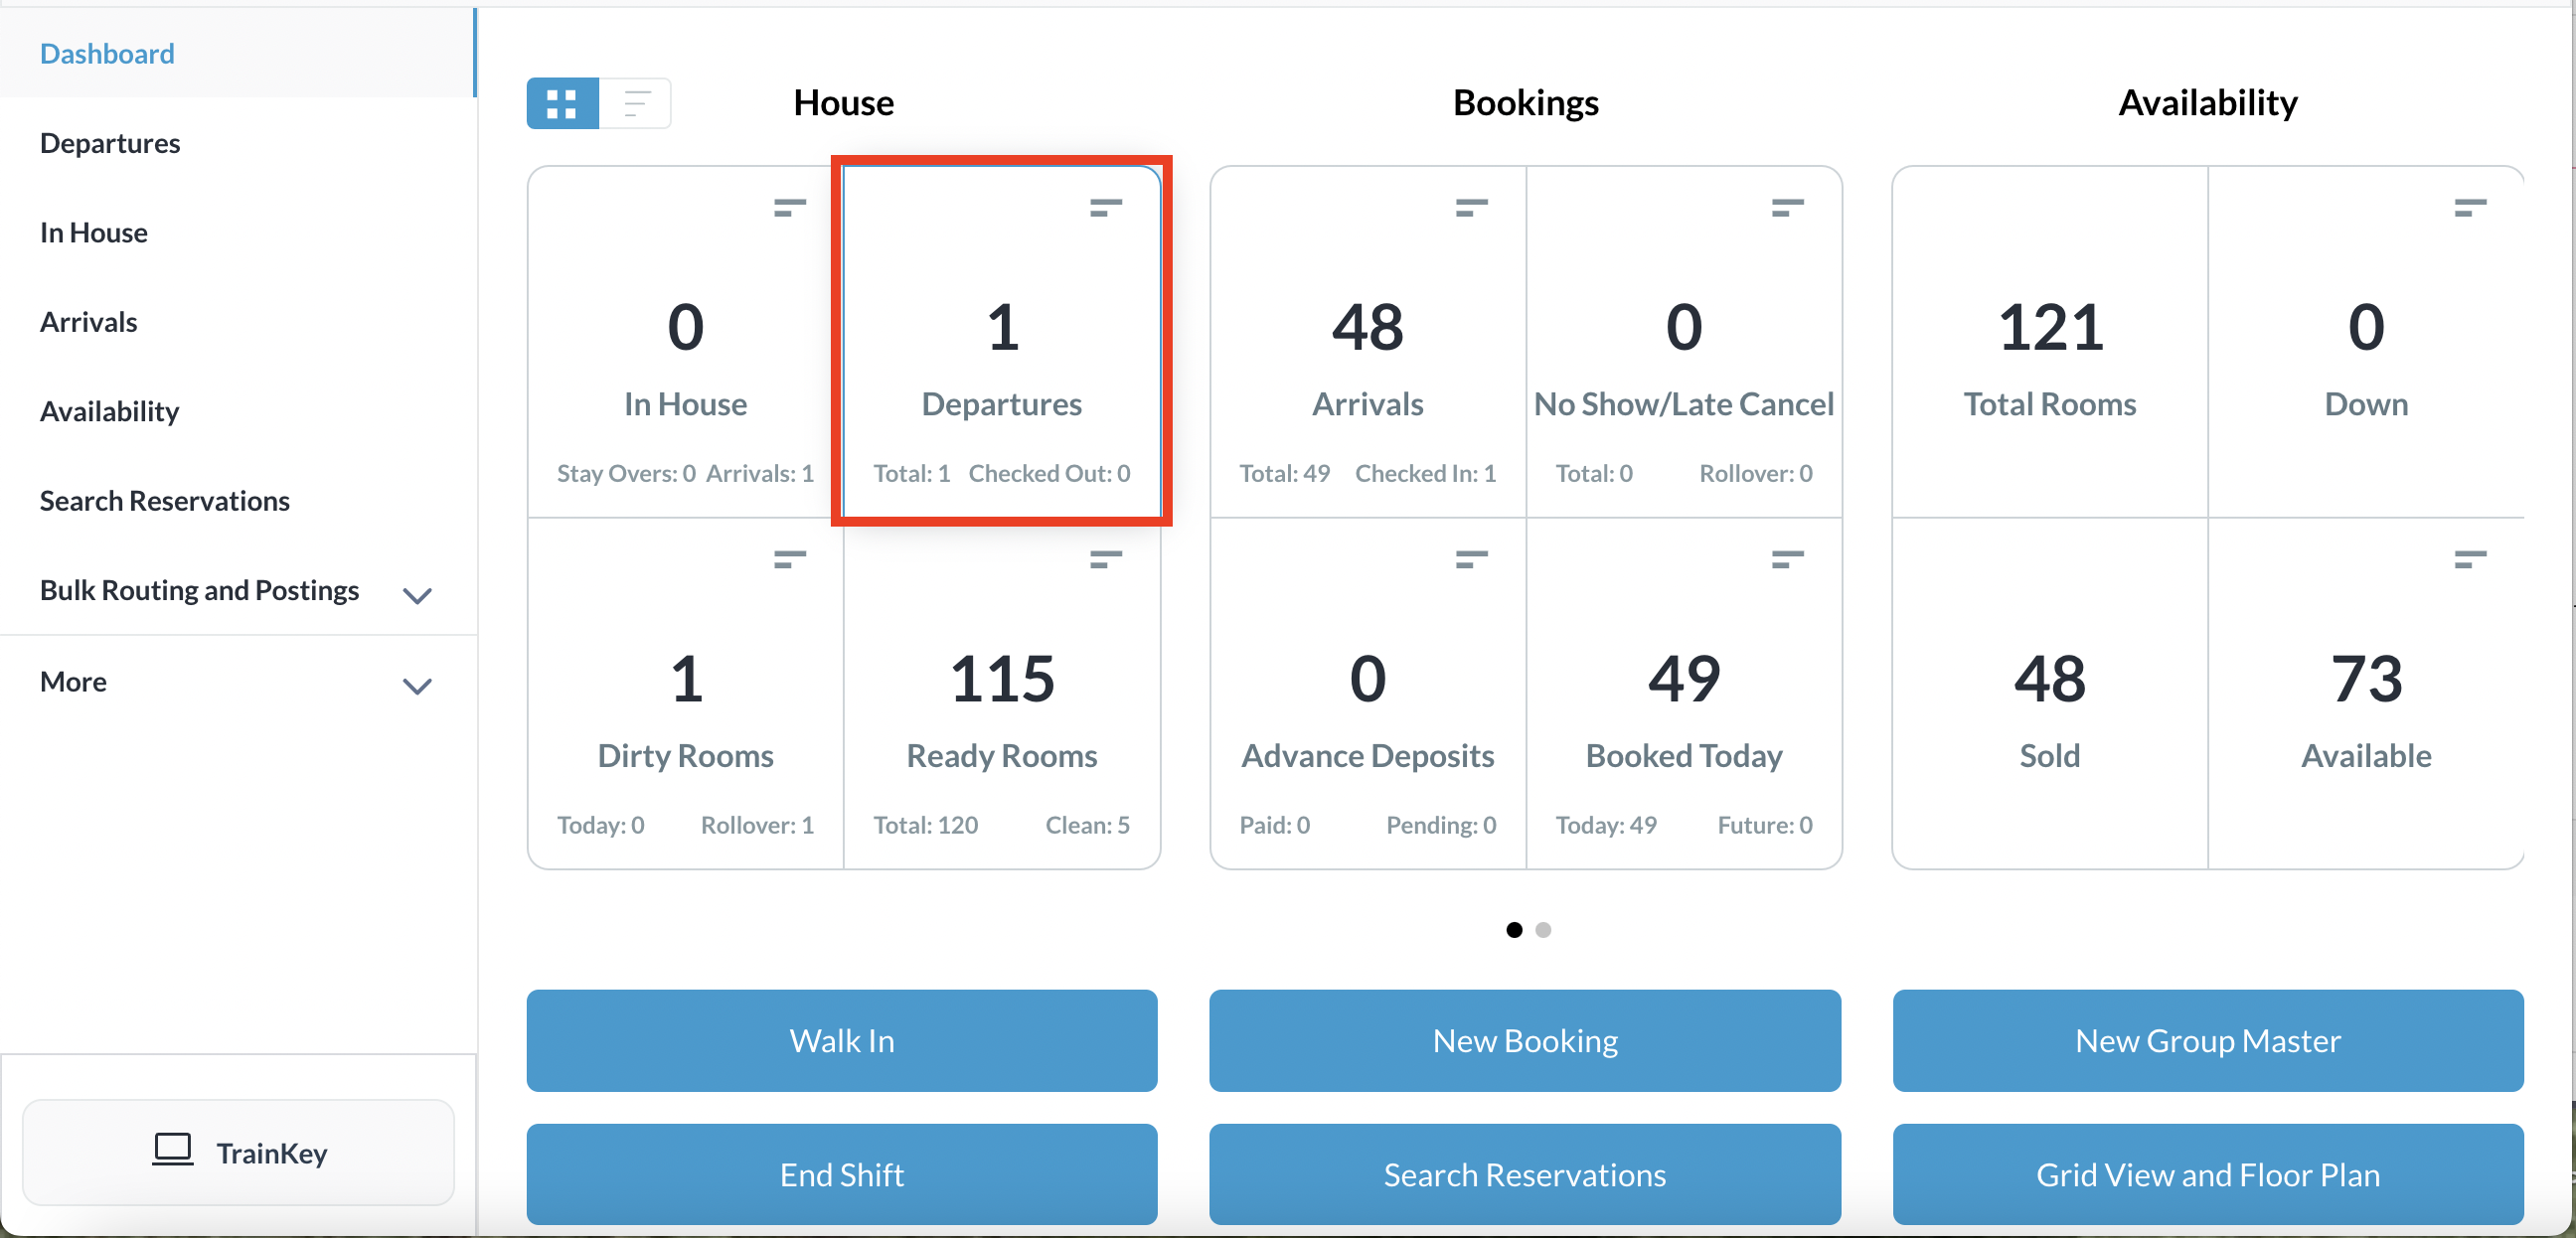Open Search Reservations in the sidebar
This screenshot has height=1238, width=2576.
165,500
